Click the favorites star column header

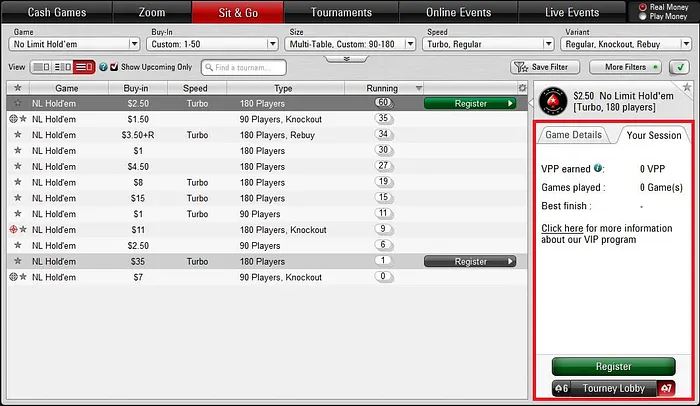[18, 88]
